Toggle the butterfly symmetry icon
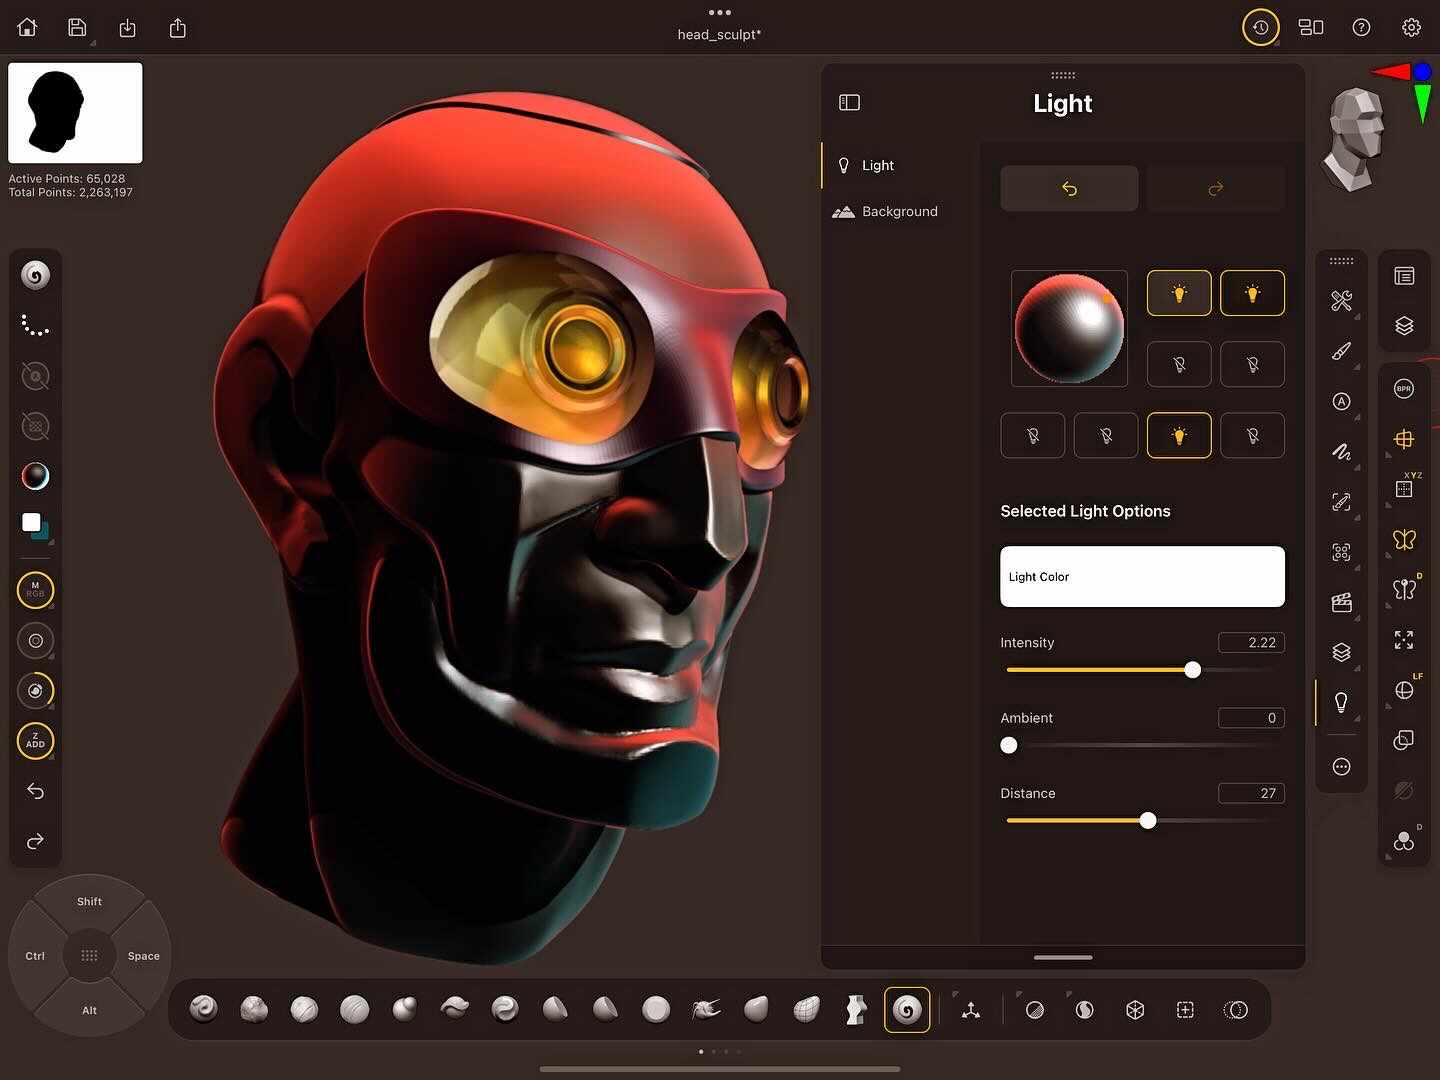The height and width of the screenshot is (1080, 1440). (x=1404, y=540)
